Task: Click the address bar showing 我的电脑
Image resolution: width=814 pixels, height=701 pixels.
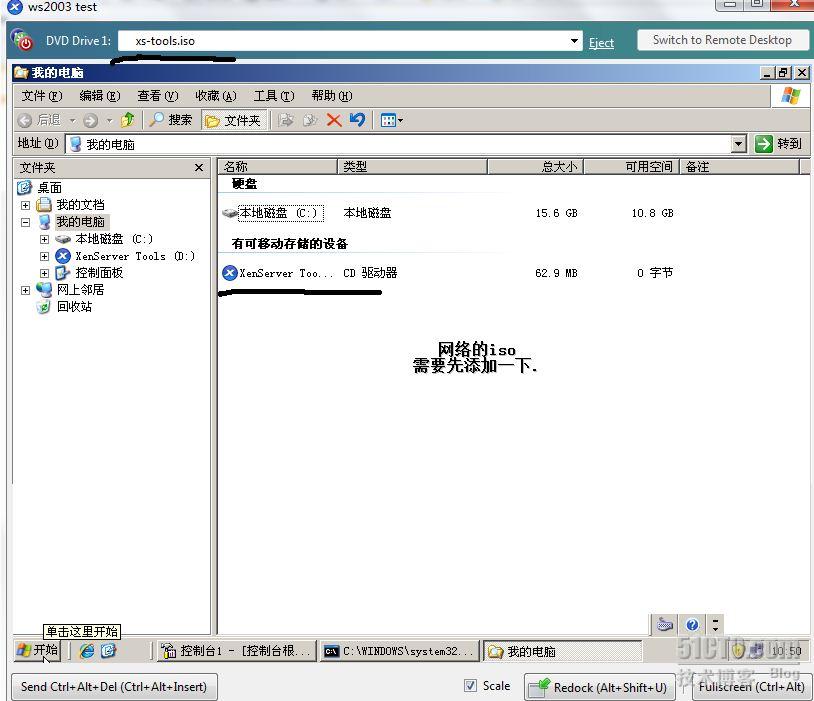Action: [x=397, y=144]
